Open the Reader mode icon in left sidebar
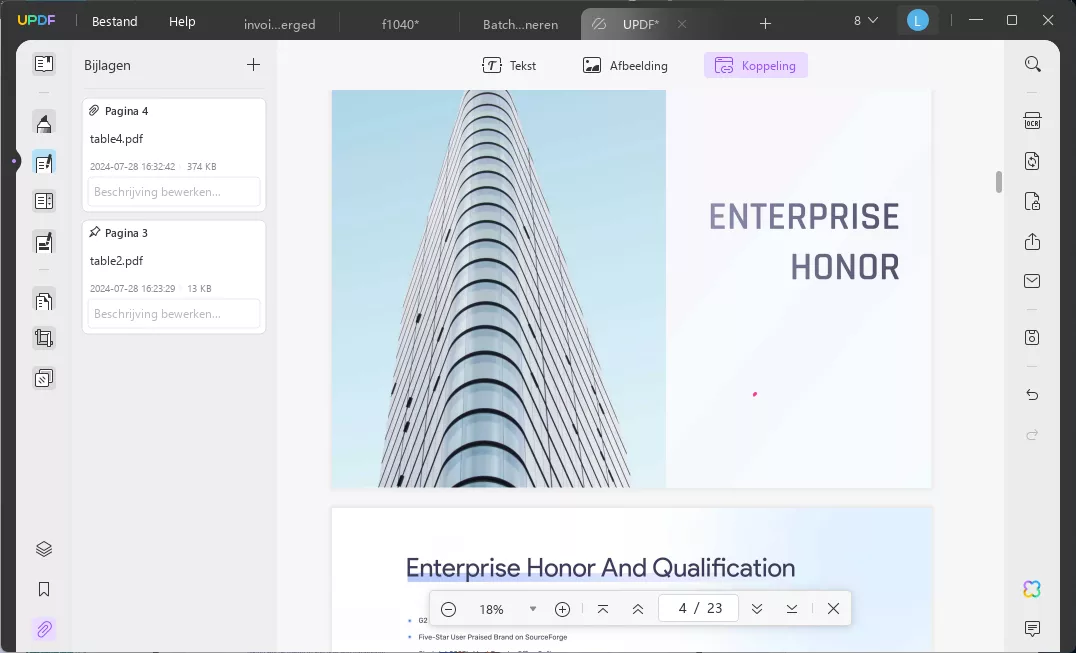The image size is (1076, 653). pyautogui.click(x=44, y=64)
